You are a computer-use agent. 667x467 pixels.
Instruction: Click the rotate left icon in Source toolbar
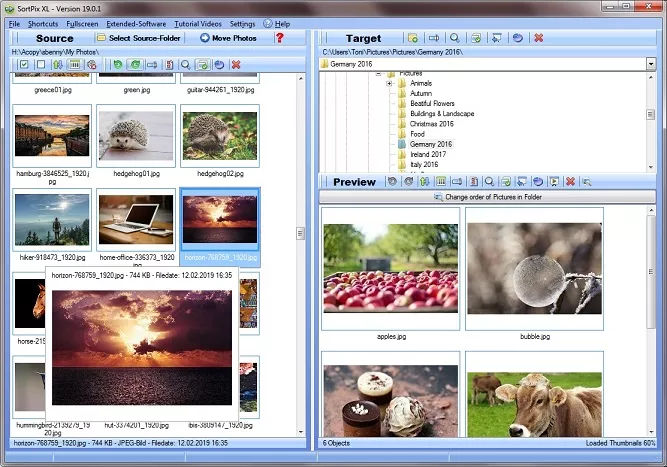117,64
